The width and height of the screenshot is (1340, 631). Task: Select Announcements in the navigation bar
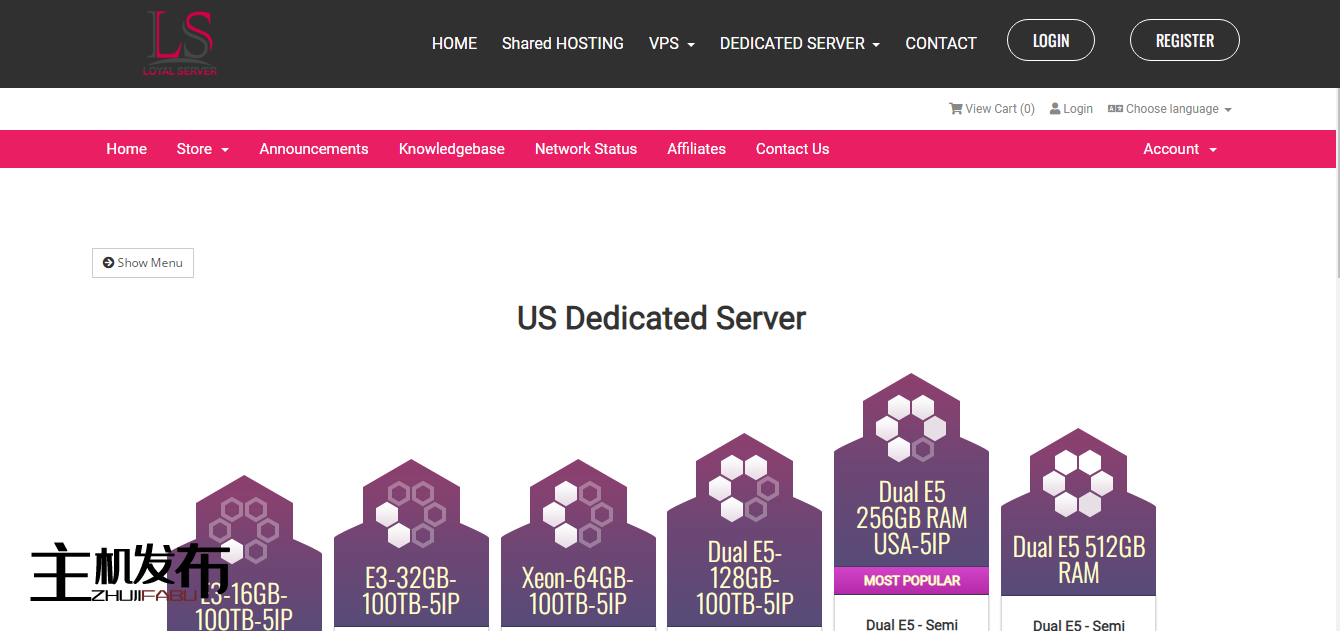pyautogui.click(x=314, y=148)
